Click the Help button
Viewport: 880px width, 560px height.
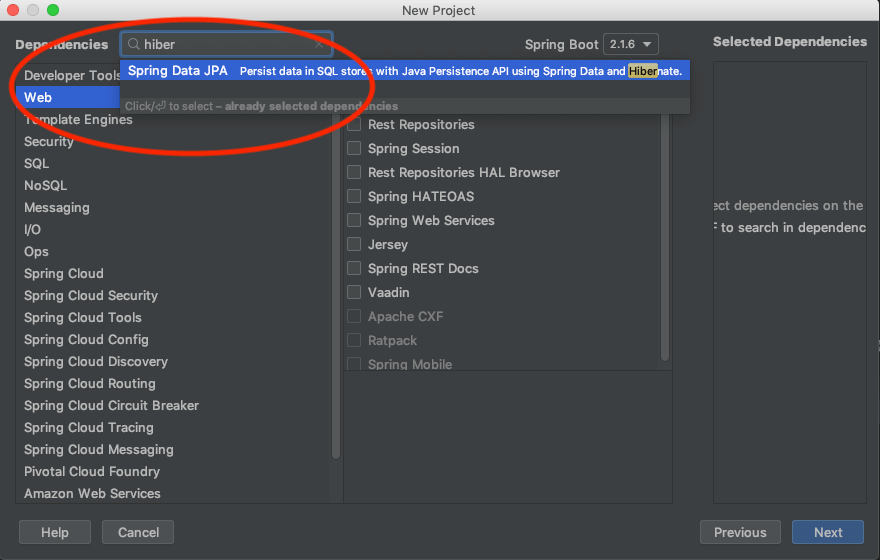point(55,532)
